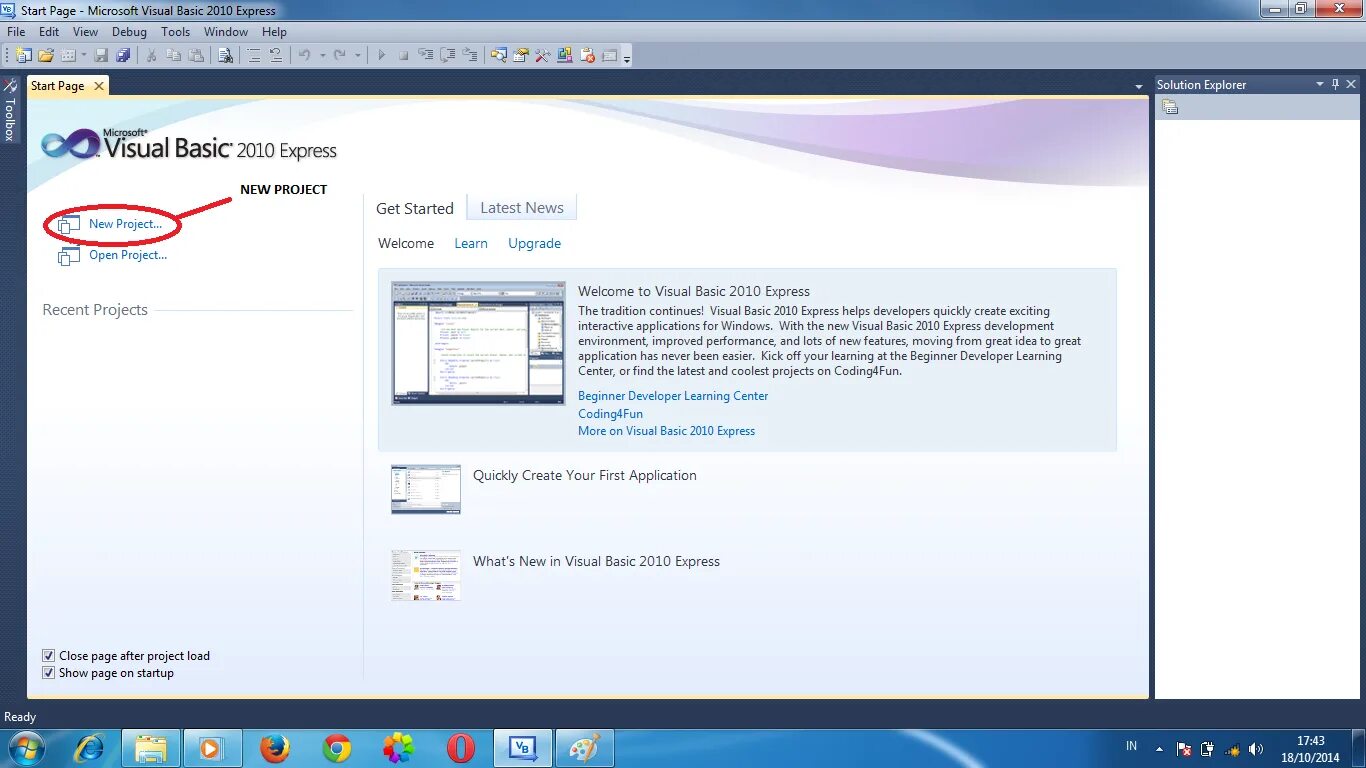This screenshot has width=1366, height=768.
Task: Launch Firefox from the taskbar
Action: [x=274, y=748]
